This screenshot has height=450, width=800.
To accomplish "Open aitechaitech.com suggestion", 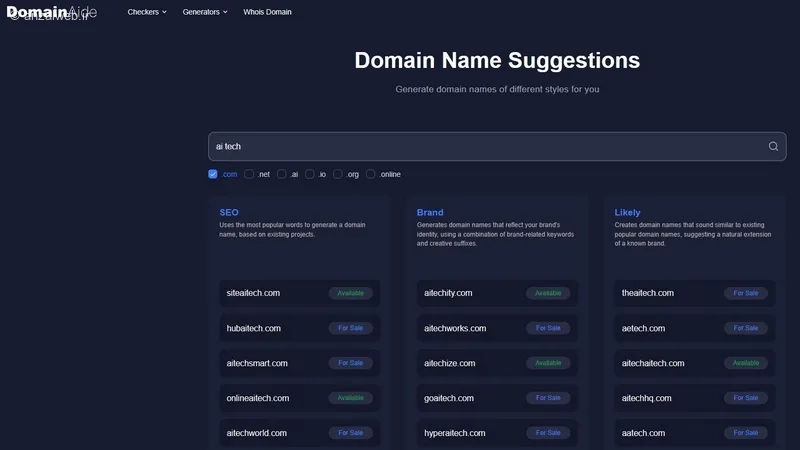I will [653, 363].
